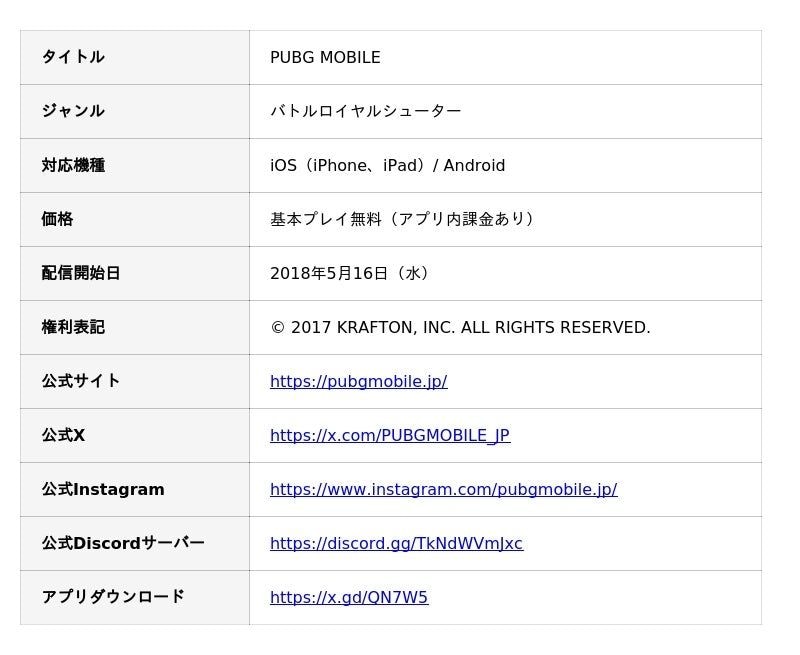Viewport: 800px width, 655px height.
Task: Click the KRAFTON copyright notice text
Action: 460,328
